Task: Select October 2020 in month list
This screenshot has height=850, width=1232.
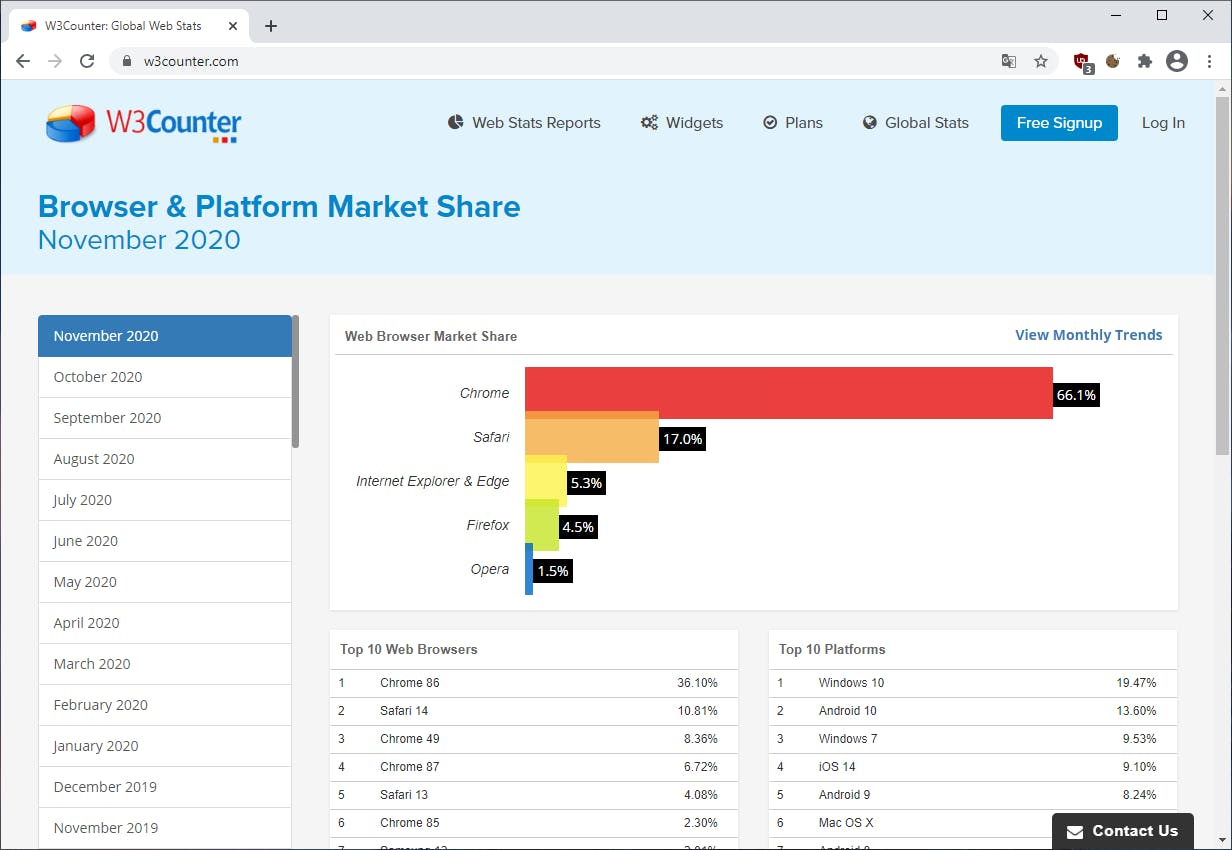Action: click(x=165, y=377)
